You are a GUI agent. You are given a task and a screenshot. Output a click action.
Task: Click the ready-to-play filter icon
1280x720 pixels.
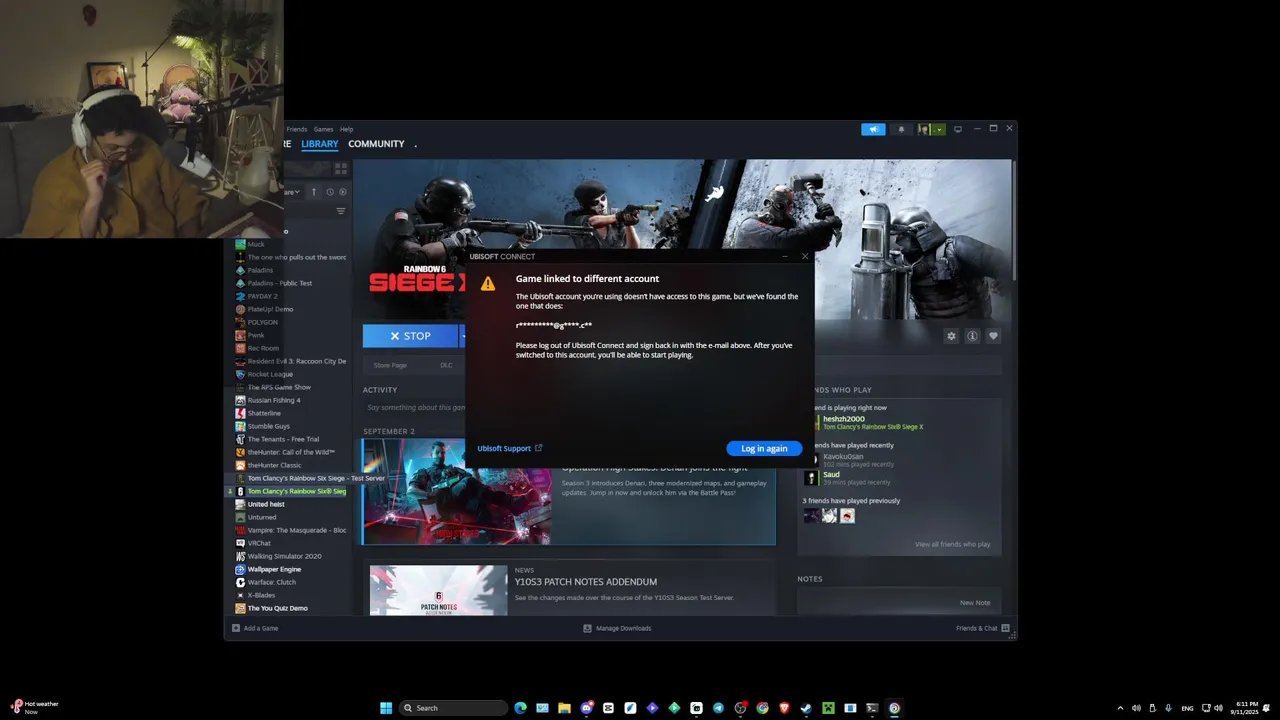[x=343, y=191]
